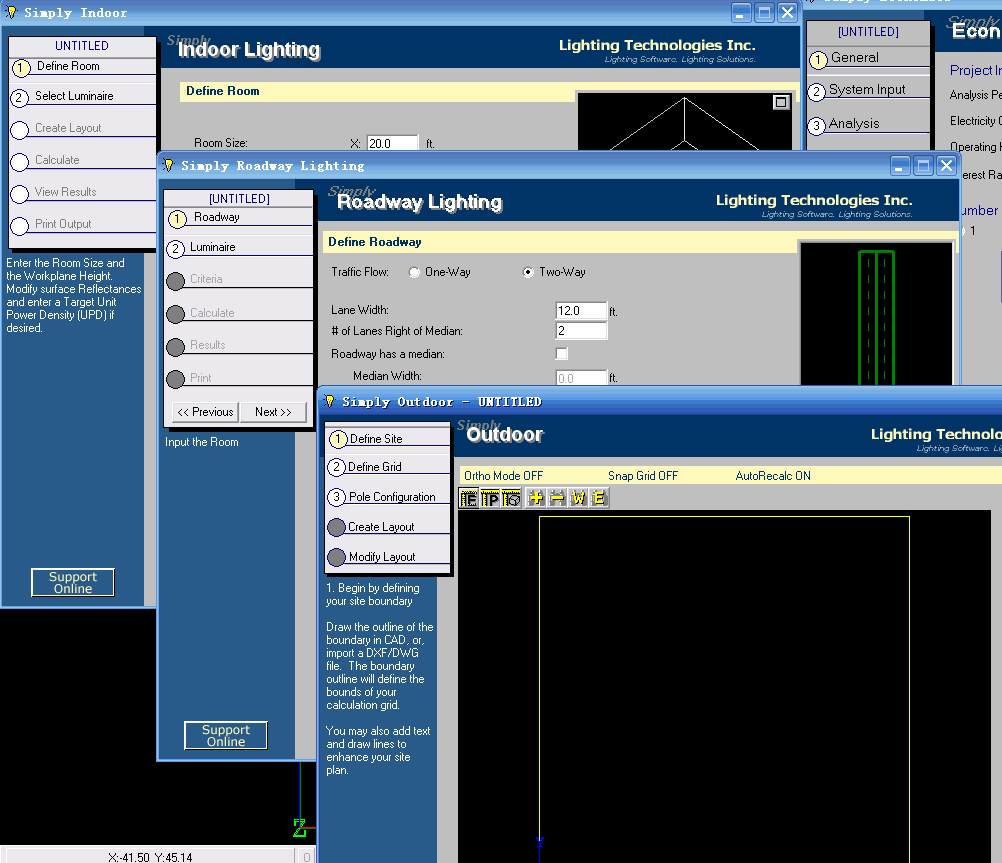Click the 'Project' heading in Economics window

[975, 70]
